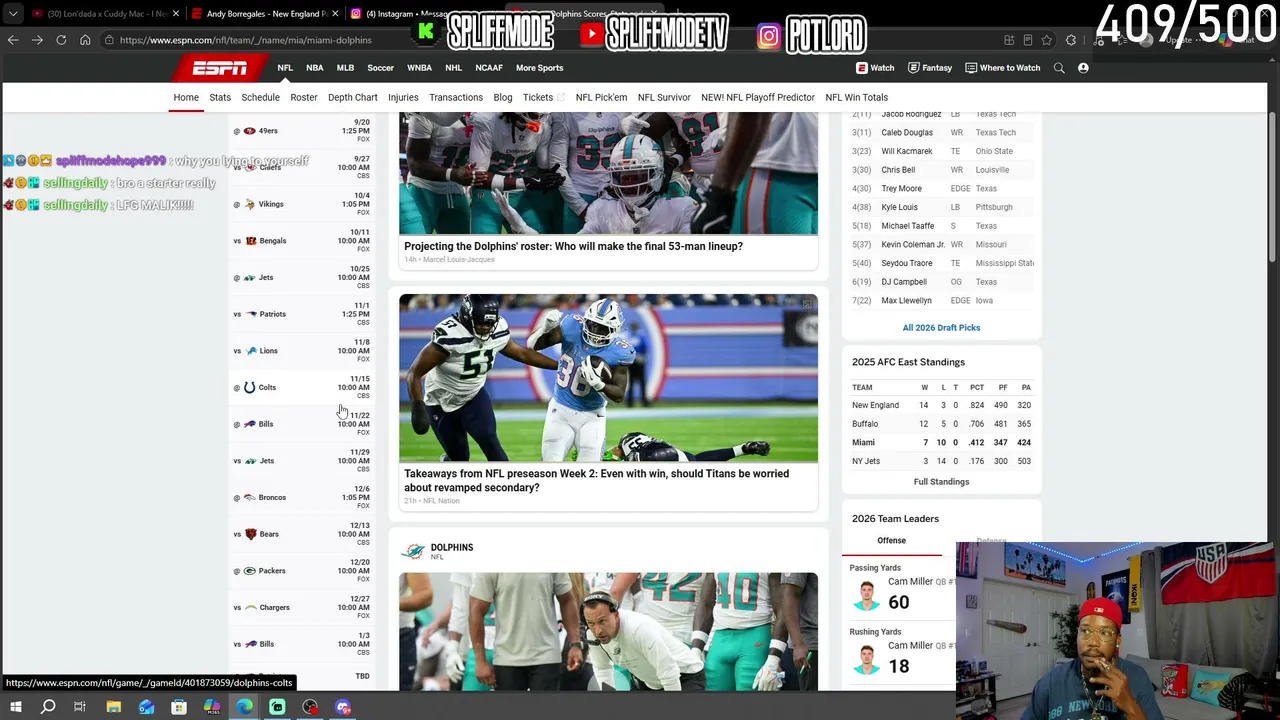Open the Roster tab
1280x720 pixels.
(x=304, y=97)
